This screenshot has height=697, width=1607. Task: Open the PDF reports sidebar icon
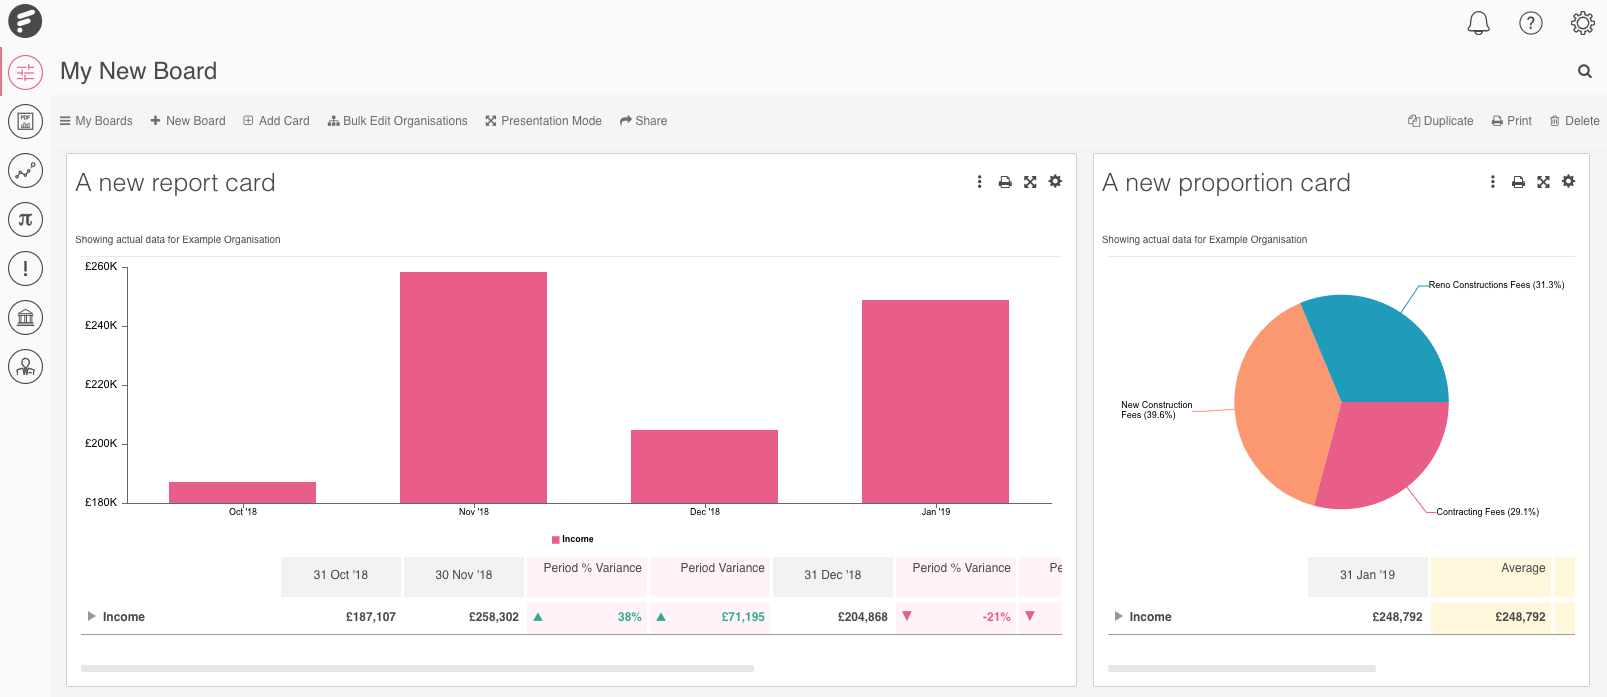25,121
